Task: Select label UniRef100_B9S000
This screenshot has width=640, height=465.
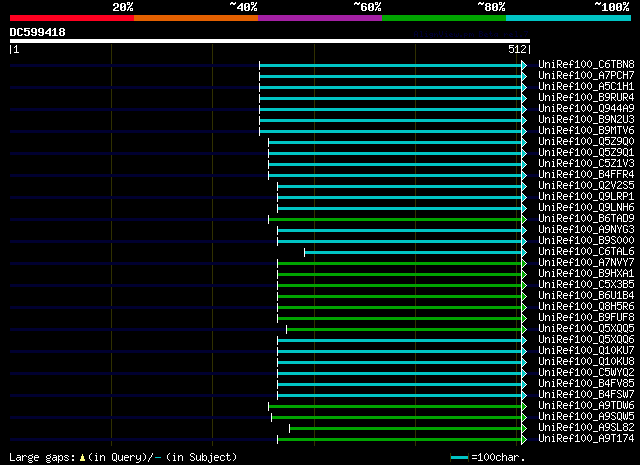Action: coord(586,241)
